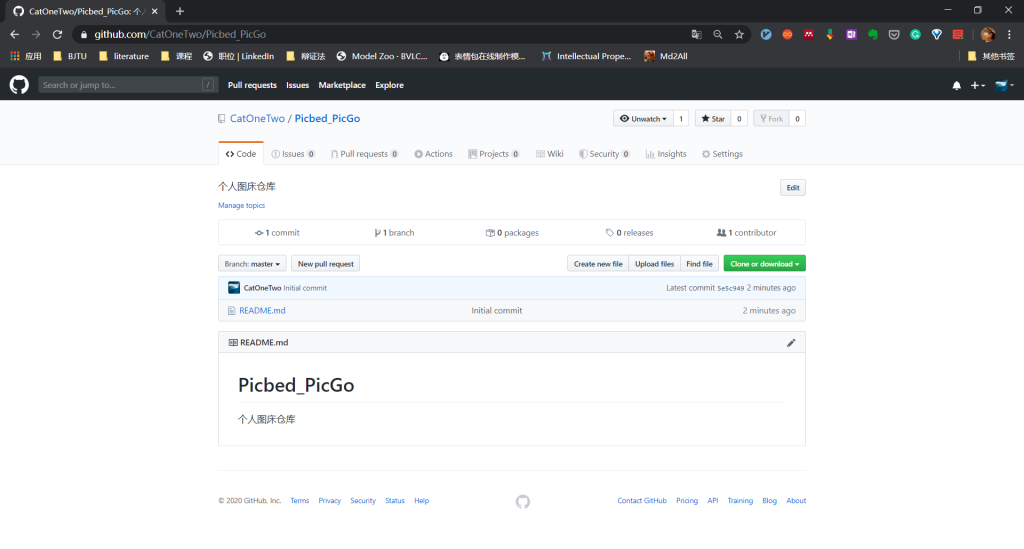
Task: Open the Intellectual Property bookmark
Action: click(586, 56)
